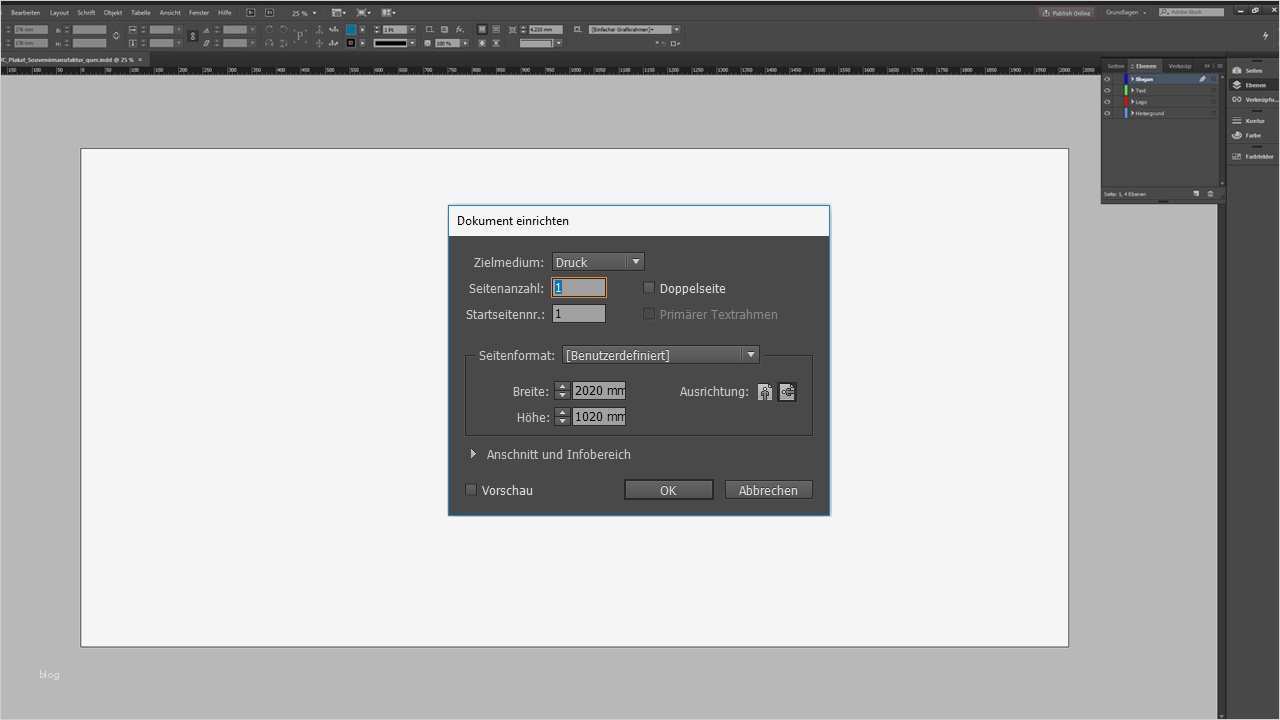Screen dimensions: 1280x720
Task: Open the Seitenformat dropdown
Action: 660,355
